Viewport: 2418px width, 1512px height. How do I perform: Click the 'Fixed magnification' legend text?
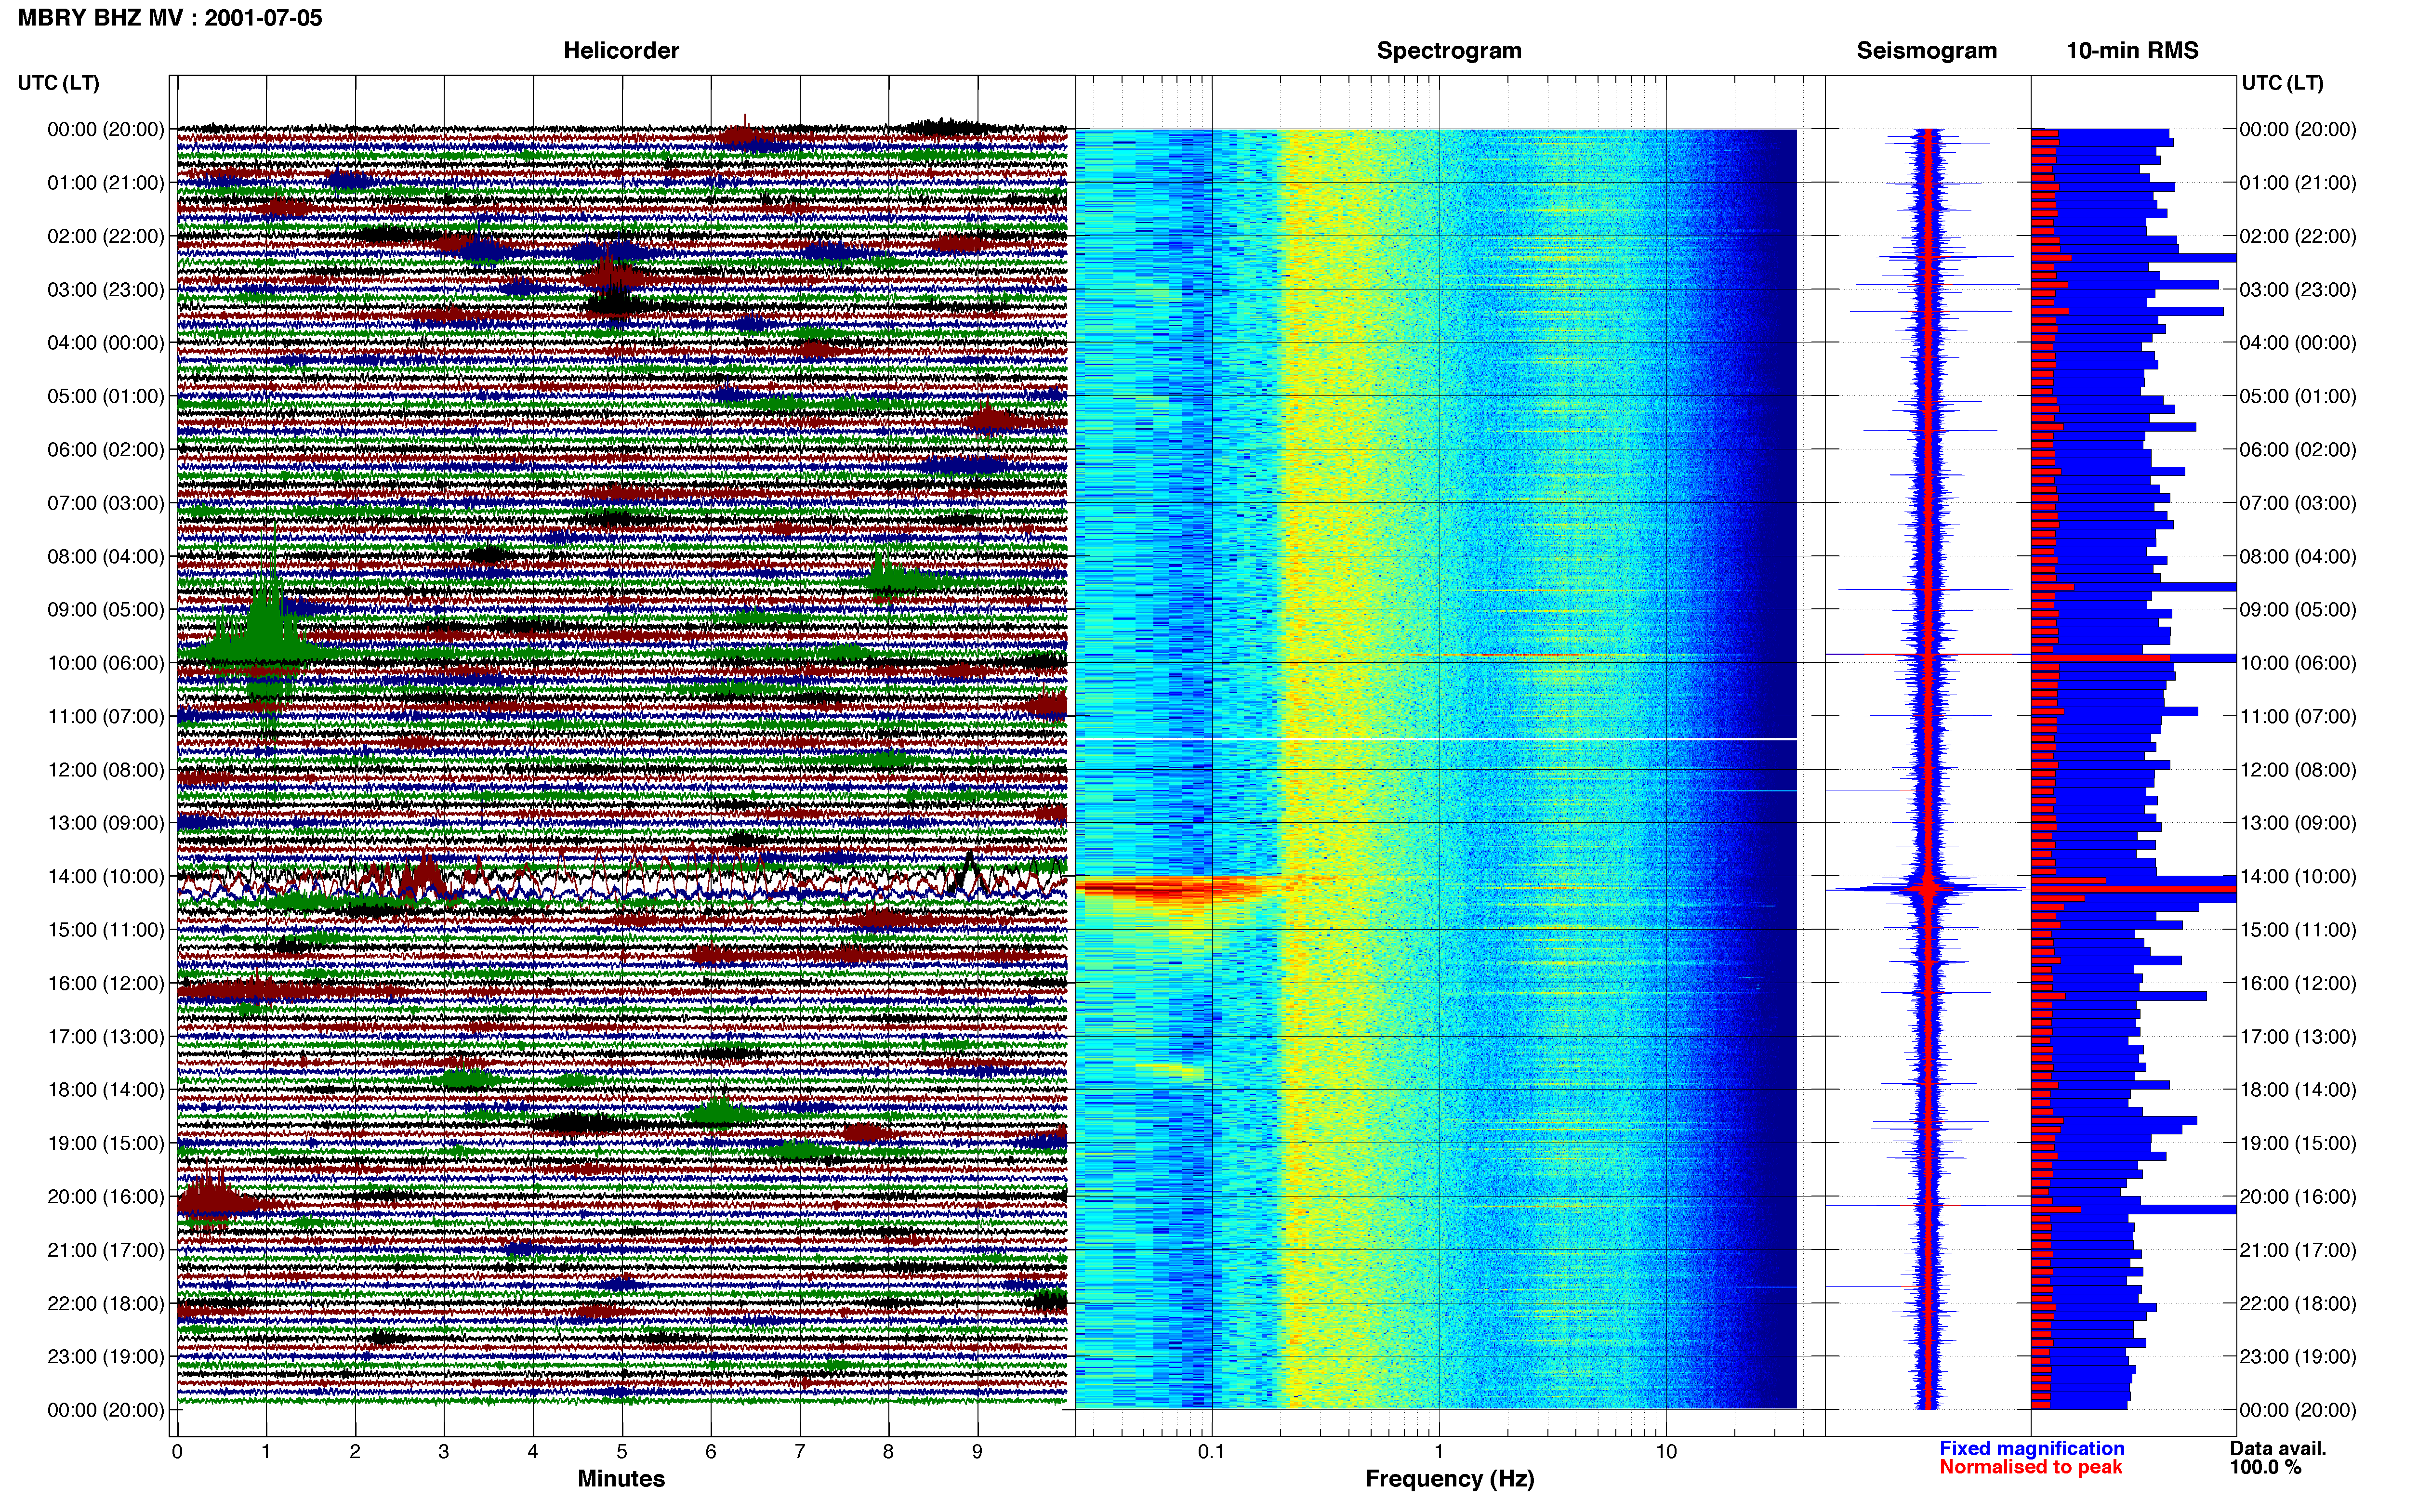tap(2031, 1448)
